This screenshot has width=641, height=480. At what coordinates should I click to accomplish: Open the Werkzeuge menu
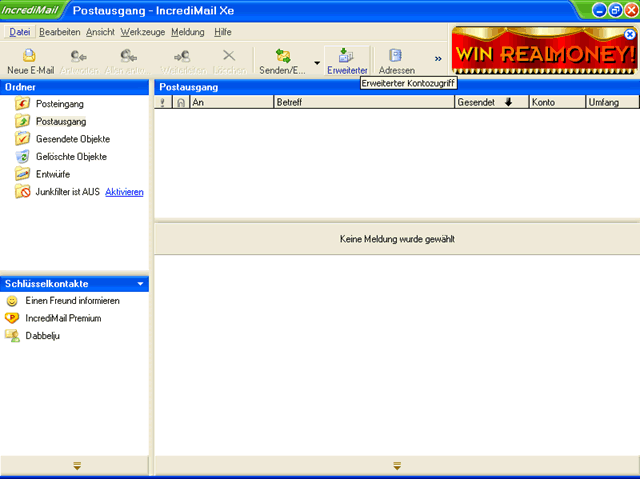coord(143,32)
